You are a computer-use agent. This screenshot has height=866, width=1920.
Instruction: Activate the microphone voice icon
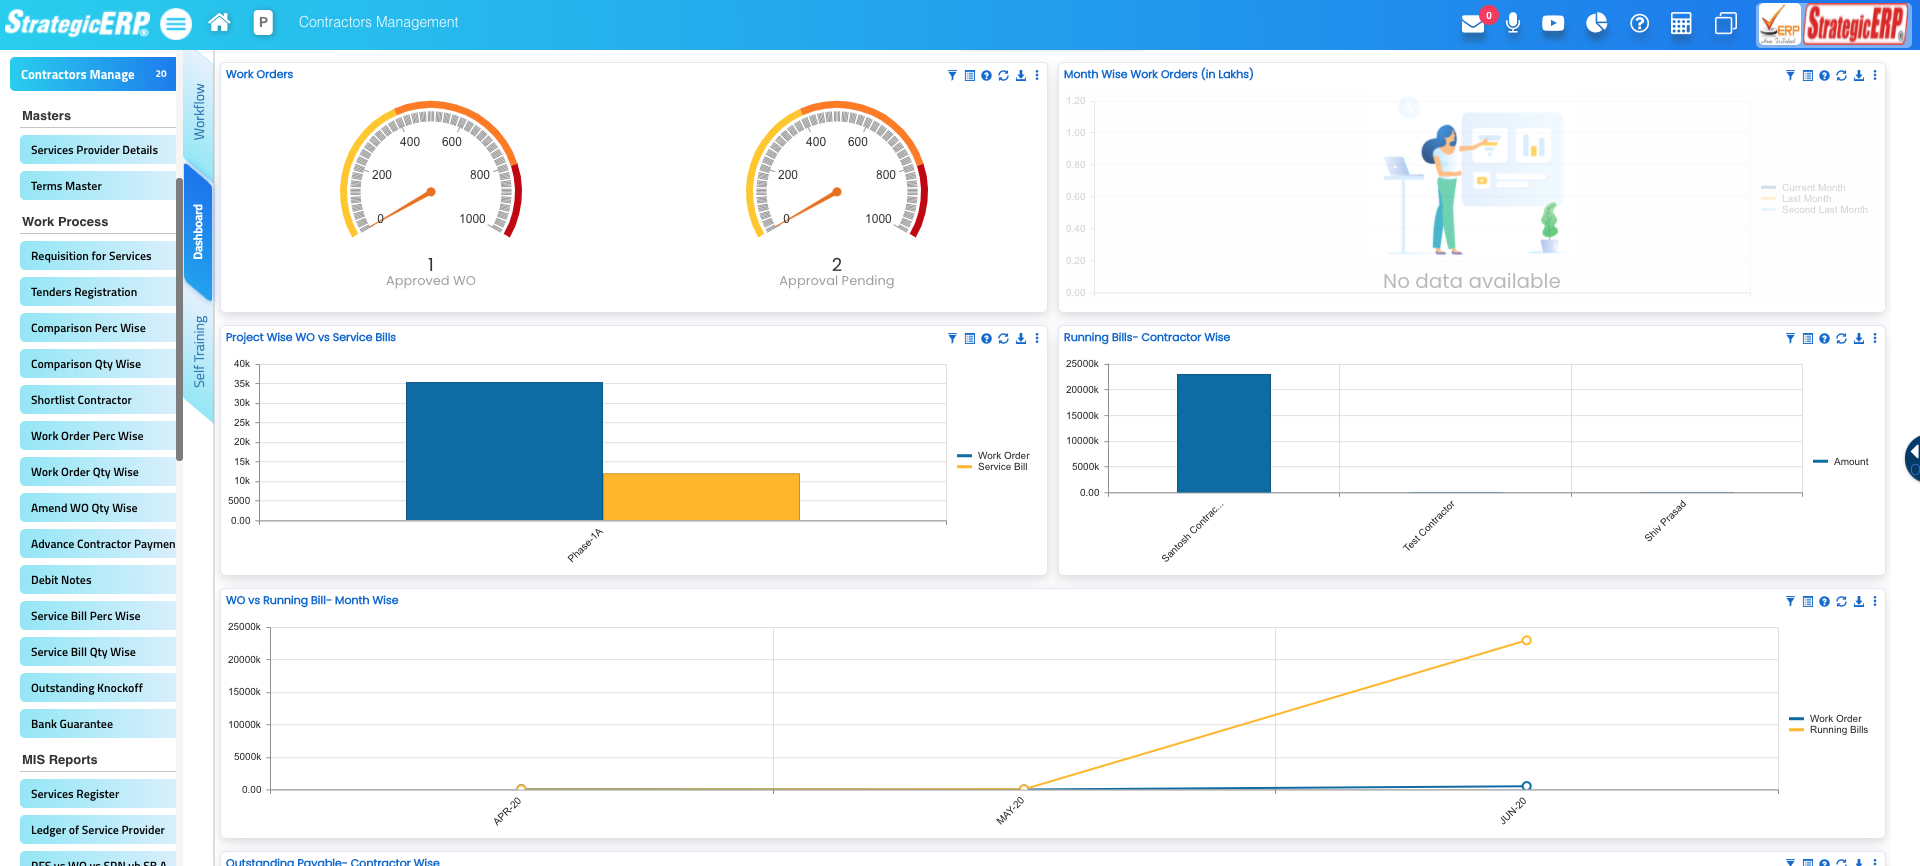tap(1513, 22)
